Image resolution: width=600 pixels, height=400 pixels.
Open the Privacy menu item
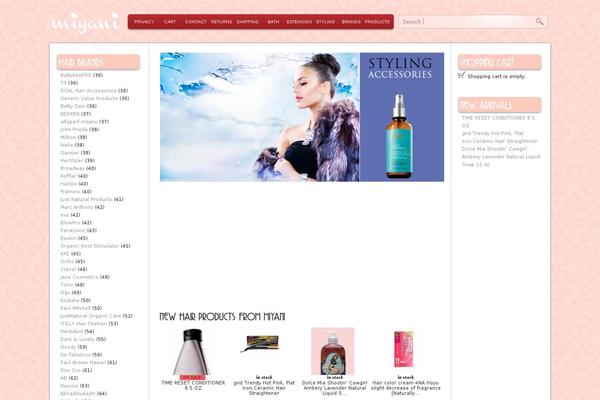pyautogui.click(x=144, y=22)
